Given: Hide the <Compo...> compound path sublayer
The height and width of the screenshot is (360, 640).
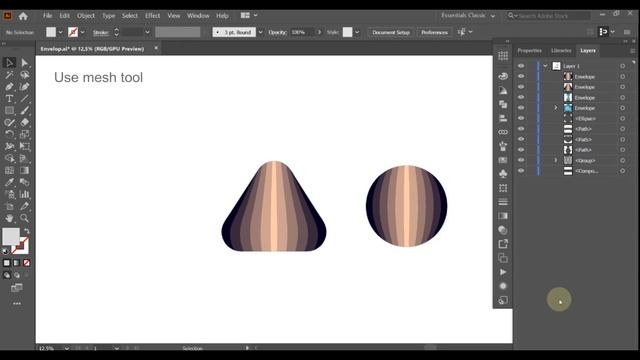Looking at the screenshot, I should [x=521, y=171].
